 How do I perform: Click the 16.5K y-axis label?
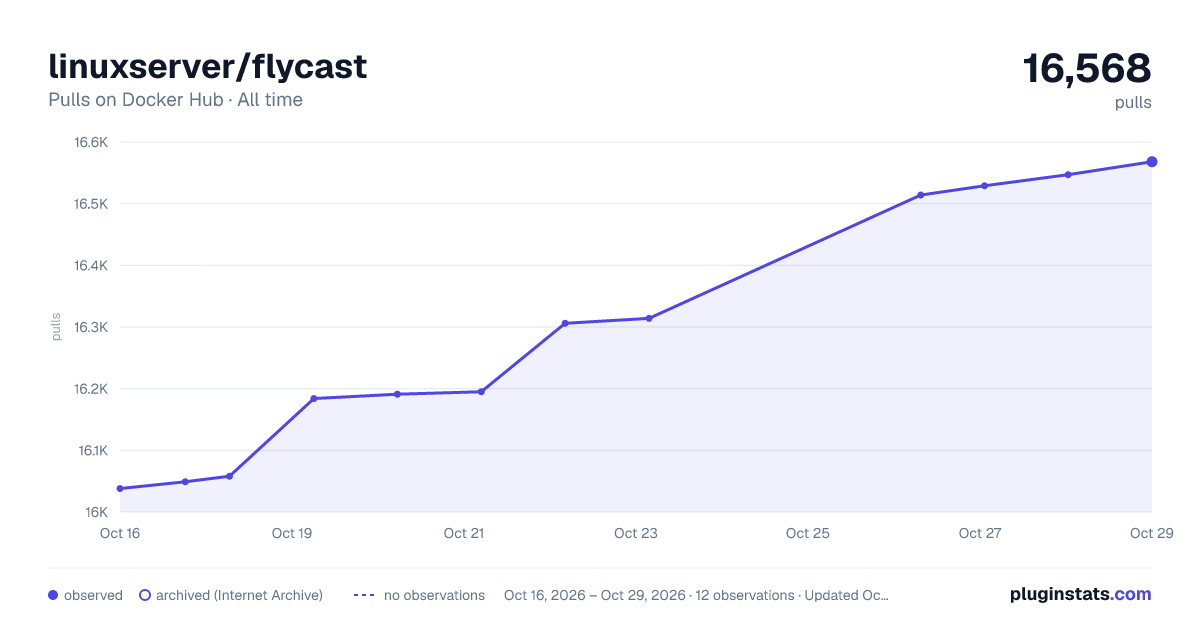91,204
